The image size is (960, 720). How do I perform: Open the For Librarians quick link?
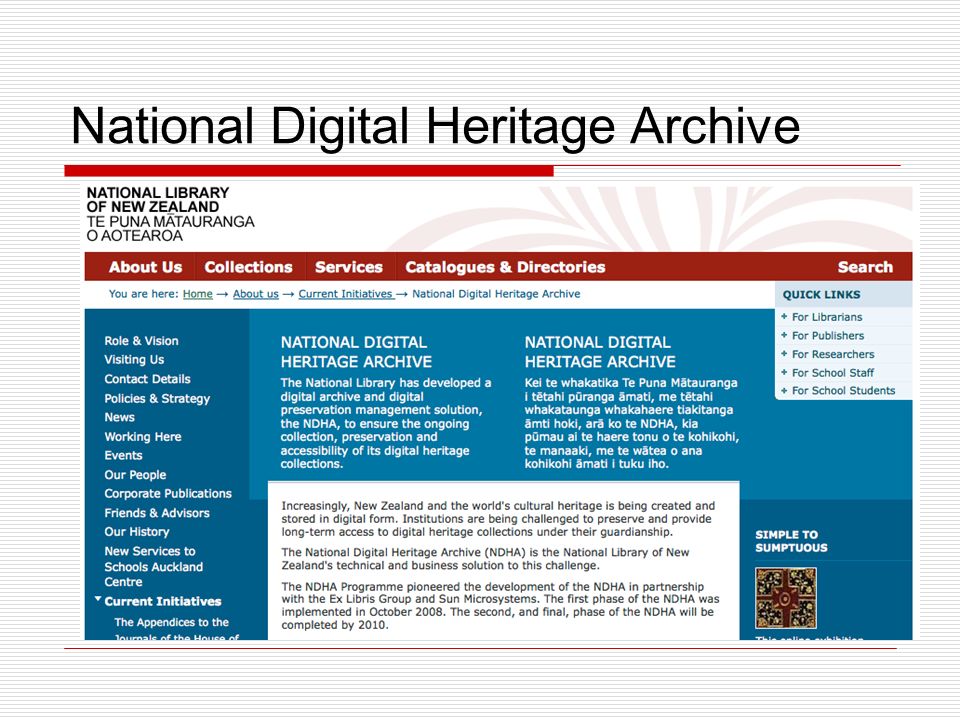point(827,317)
